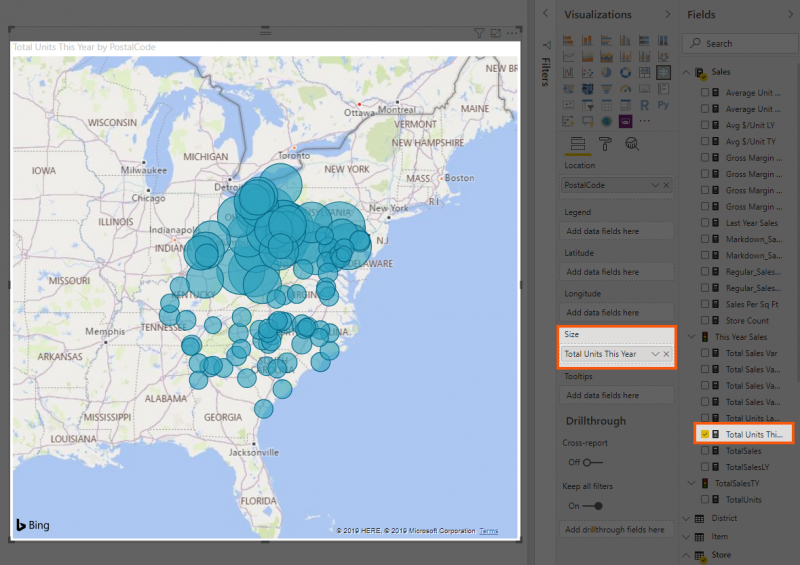800x565 pixels.
Task: Open More options on the map visual
Action: click(x=512, y=33)
